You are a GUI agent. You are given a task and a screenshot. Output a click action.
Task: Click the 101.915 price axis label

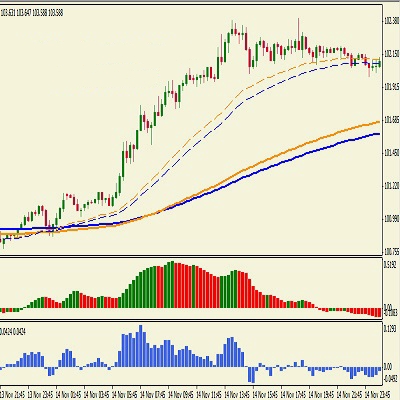[x=392, y=87]
